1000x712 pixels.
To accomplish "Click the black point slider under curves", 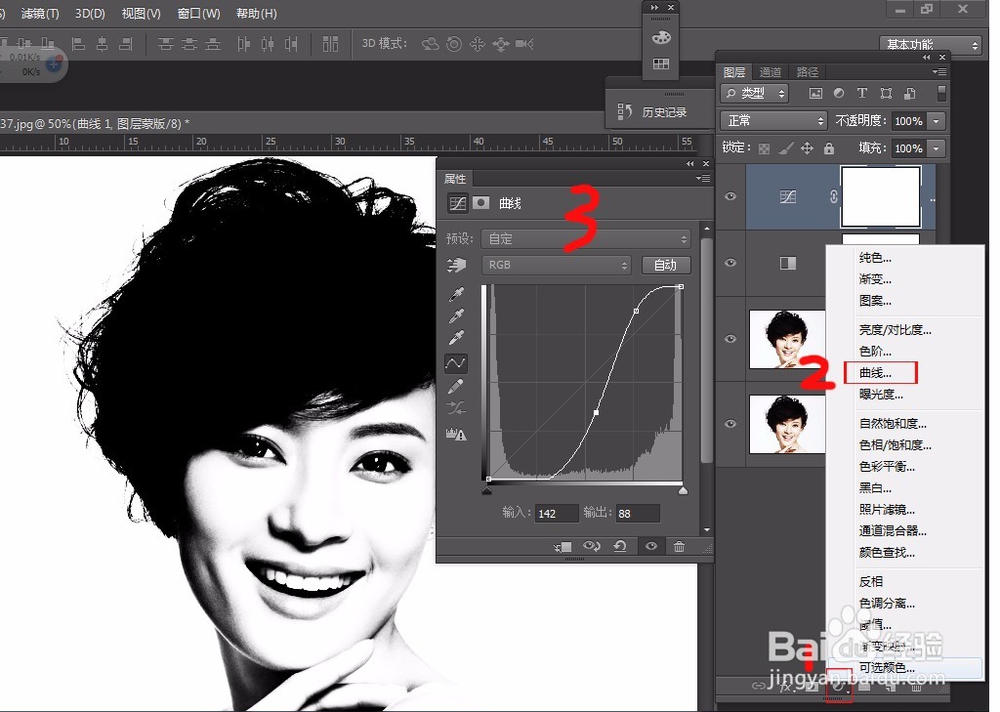I will (x=487, y=491).
